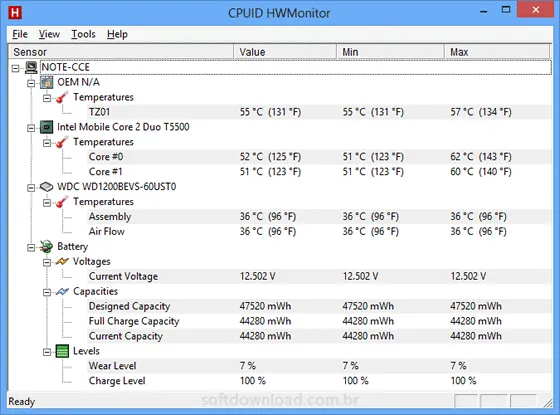Collapse the NOTE-CCE root node

(15, 68)
